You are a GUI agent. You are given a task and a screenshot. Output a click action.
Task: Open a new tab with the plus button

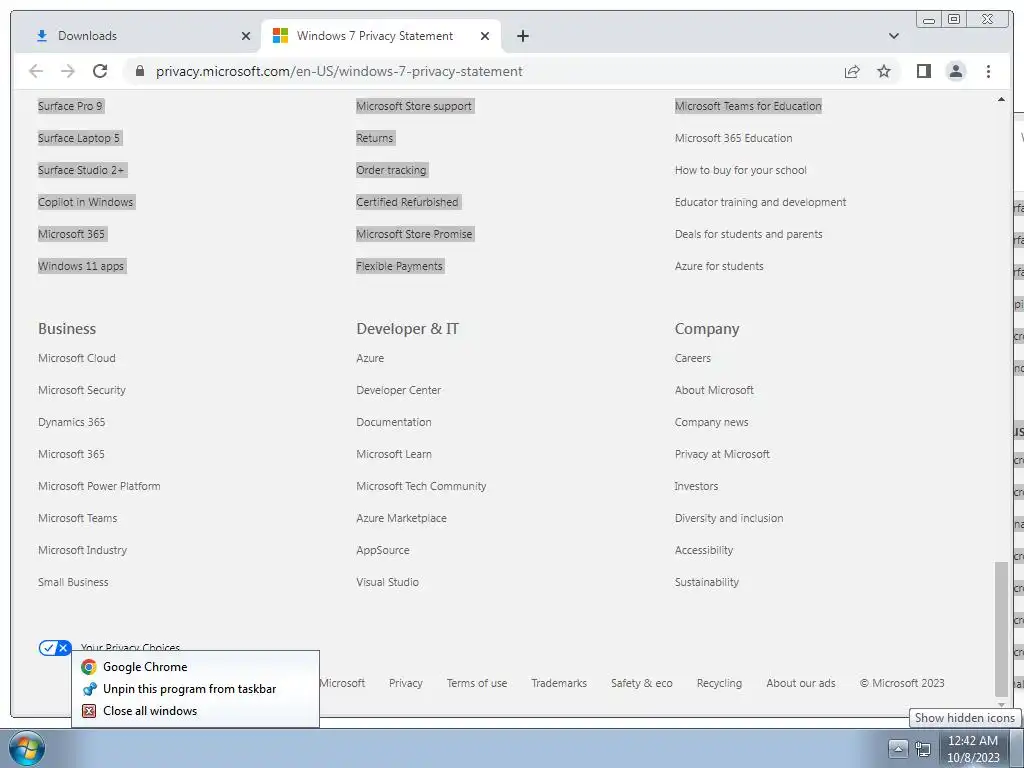coord(522,36)
